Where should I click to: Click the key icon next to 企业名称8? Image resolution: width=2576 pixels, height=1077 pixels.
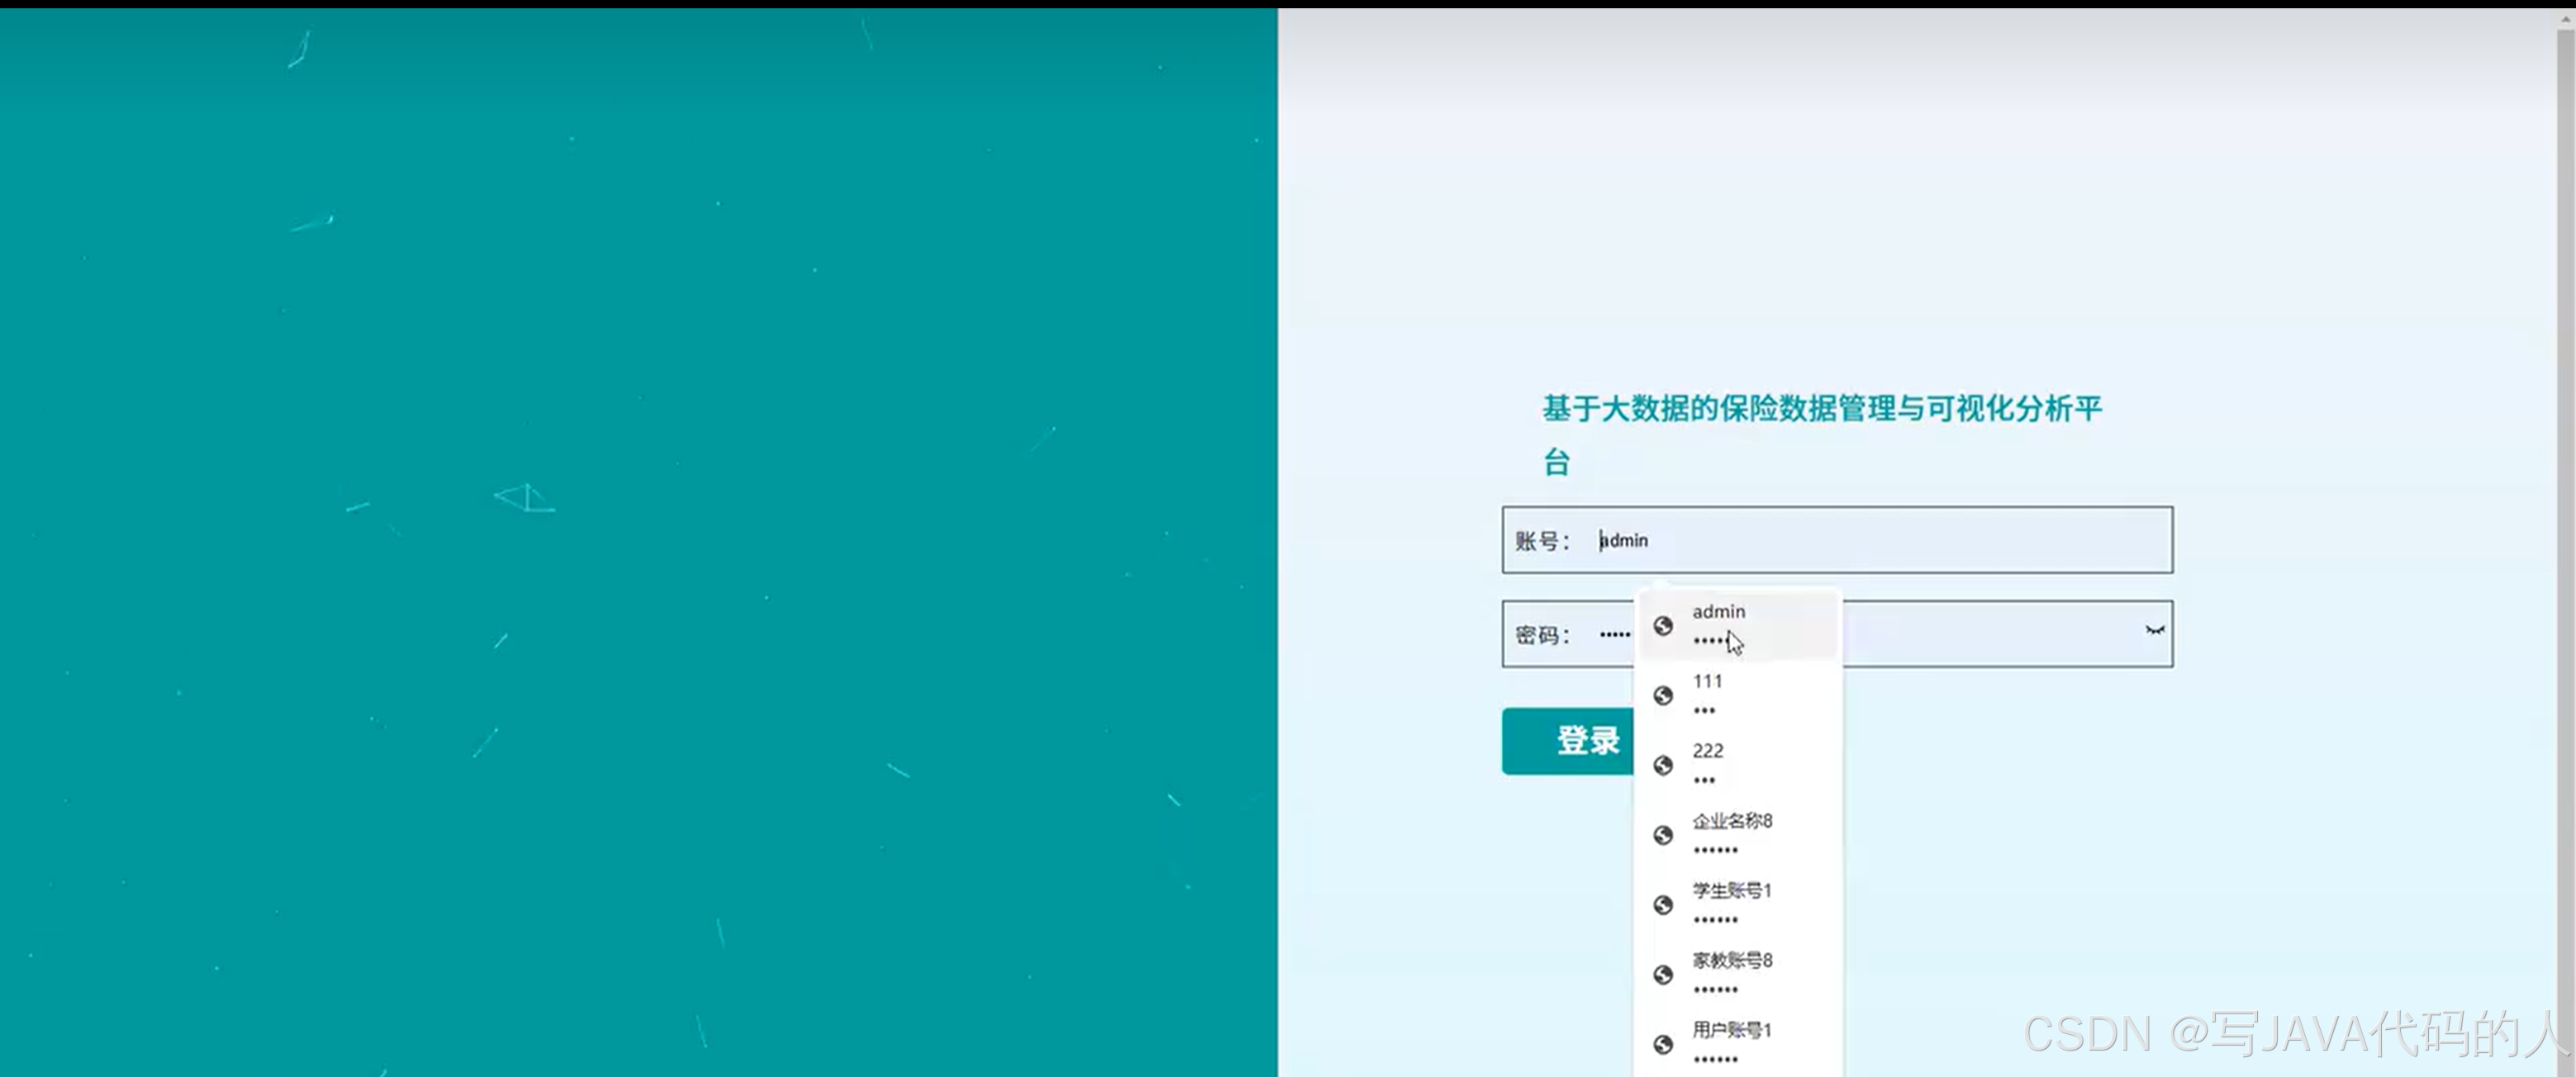1663,835
